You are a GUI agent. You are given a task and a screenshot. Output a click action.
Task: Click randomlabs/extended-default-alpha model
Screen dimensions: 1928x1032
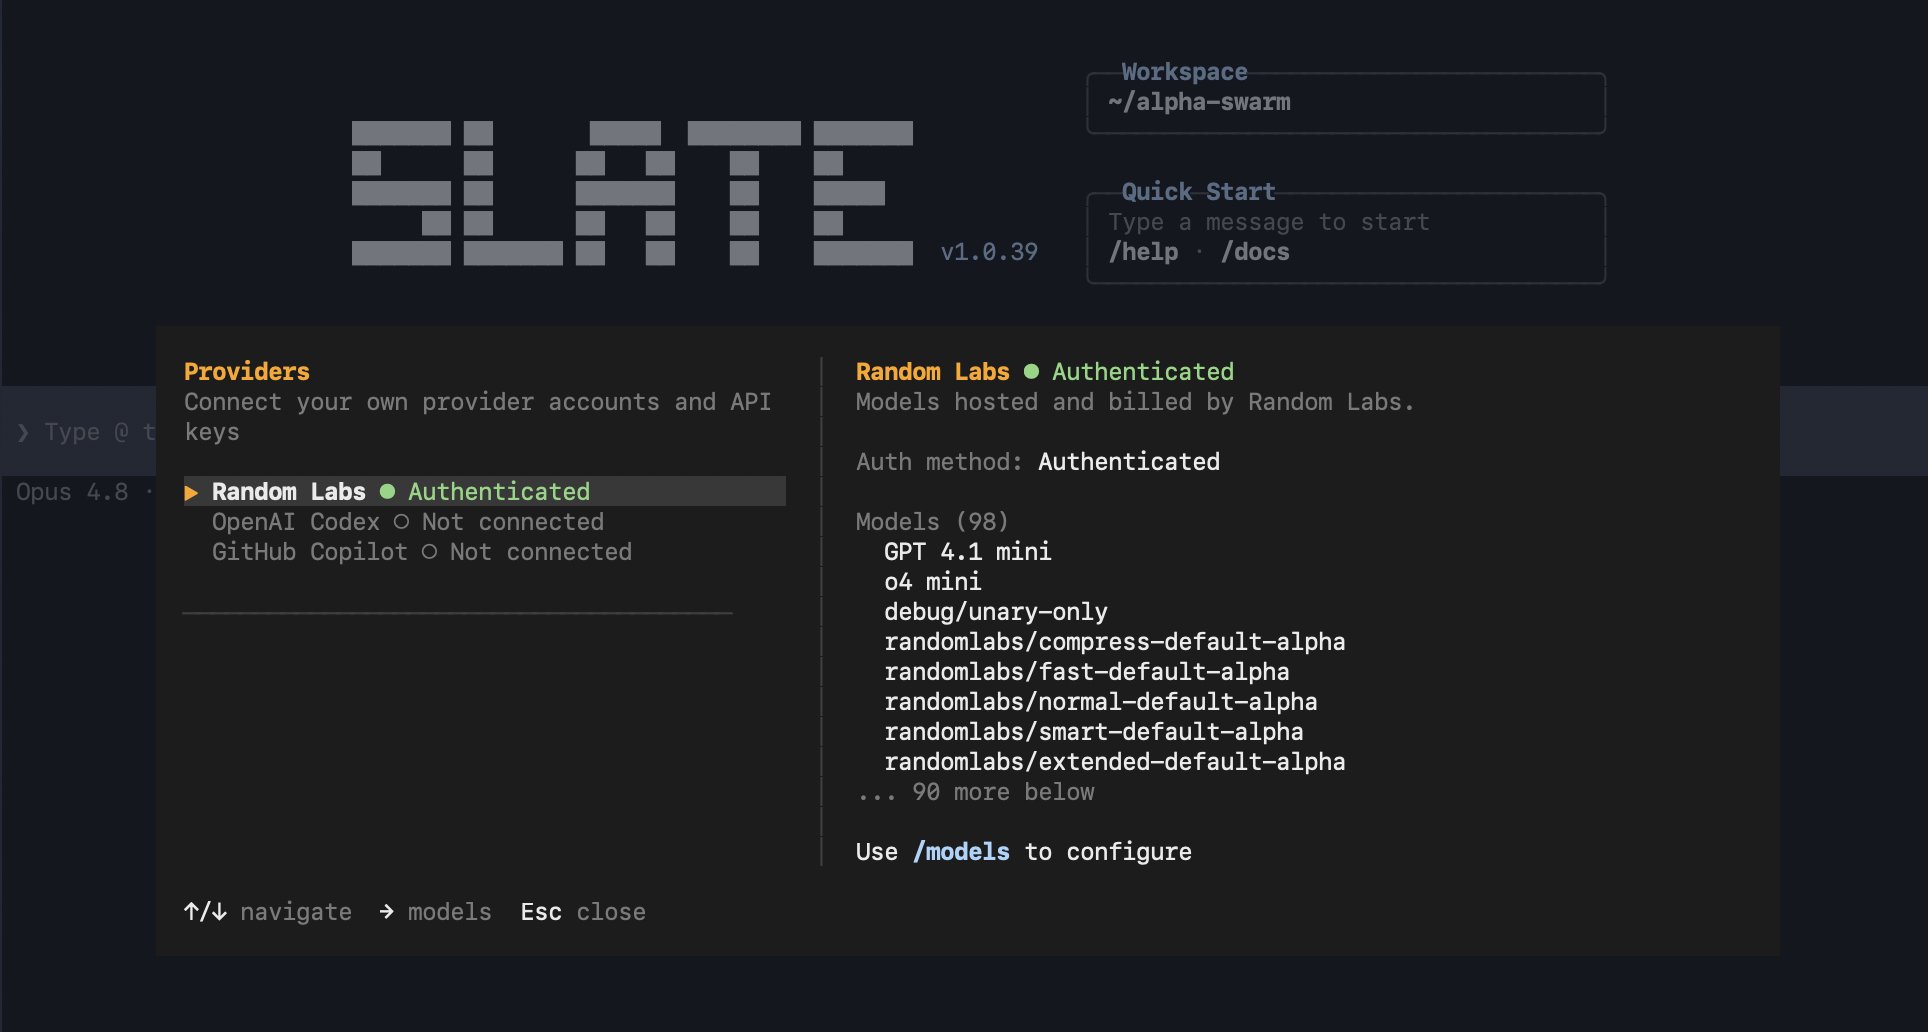1114,762
